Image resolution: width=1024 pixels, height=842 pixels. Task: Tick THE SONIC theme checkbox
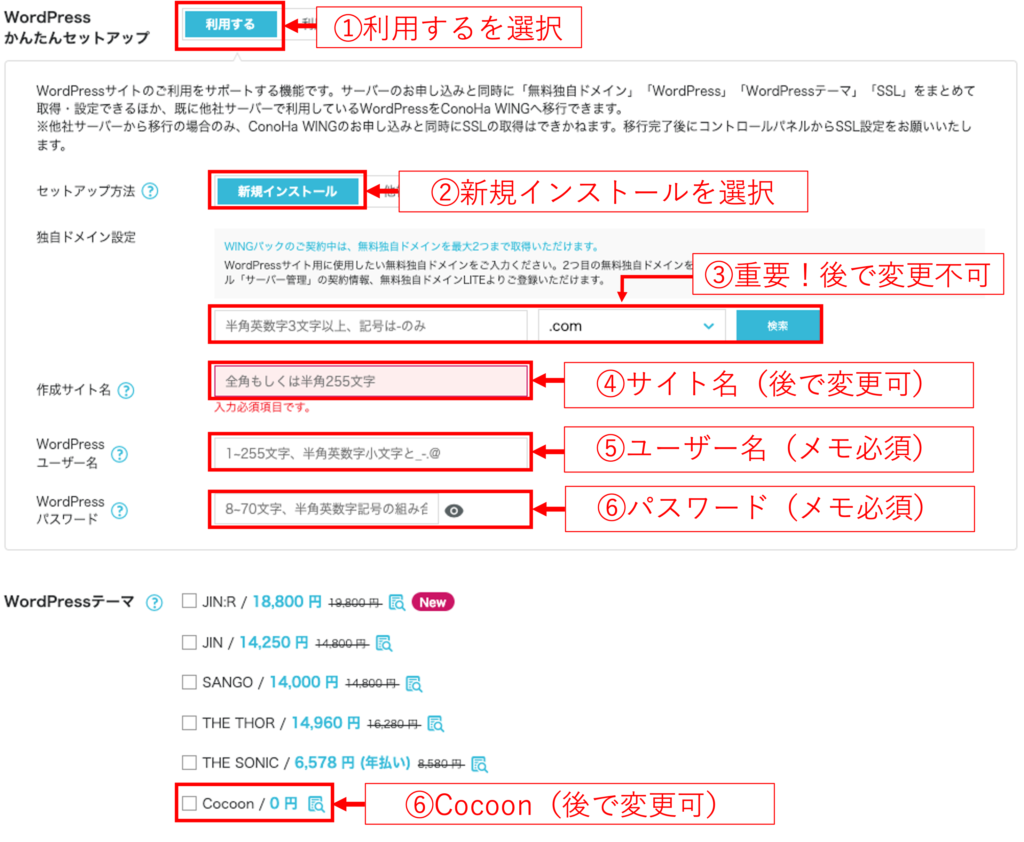189,763
